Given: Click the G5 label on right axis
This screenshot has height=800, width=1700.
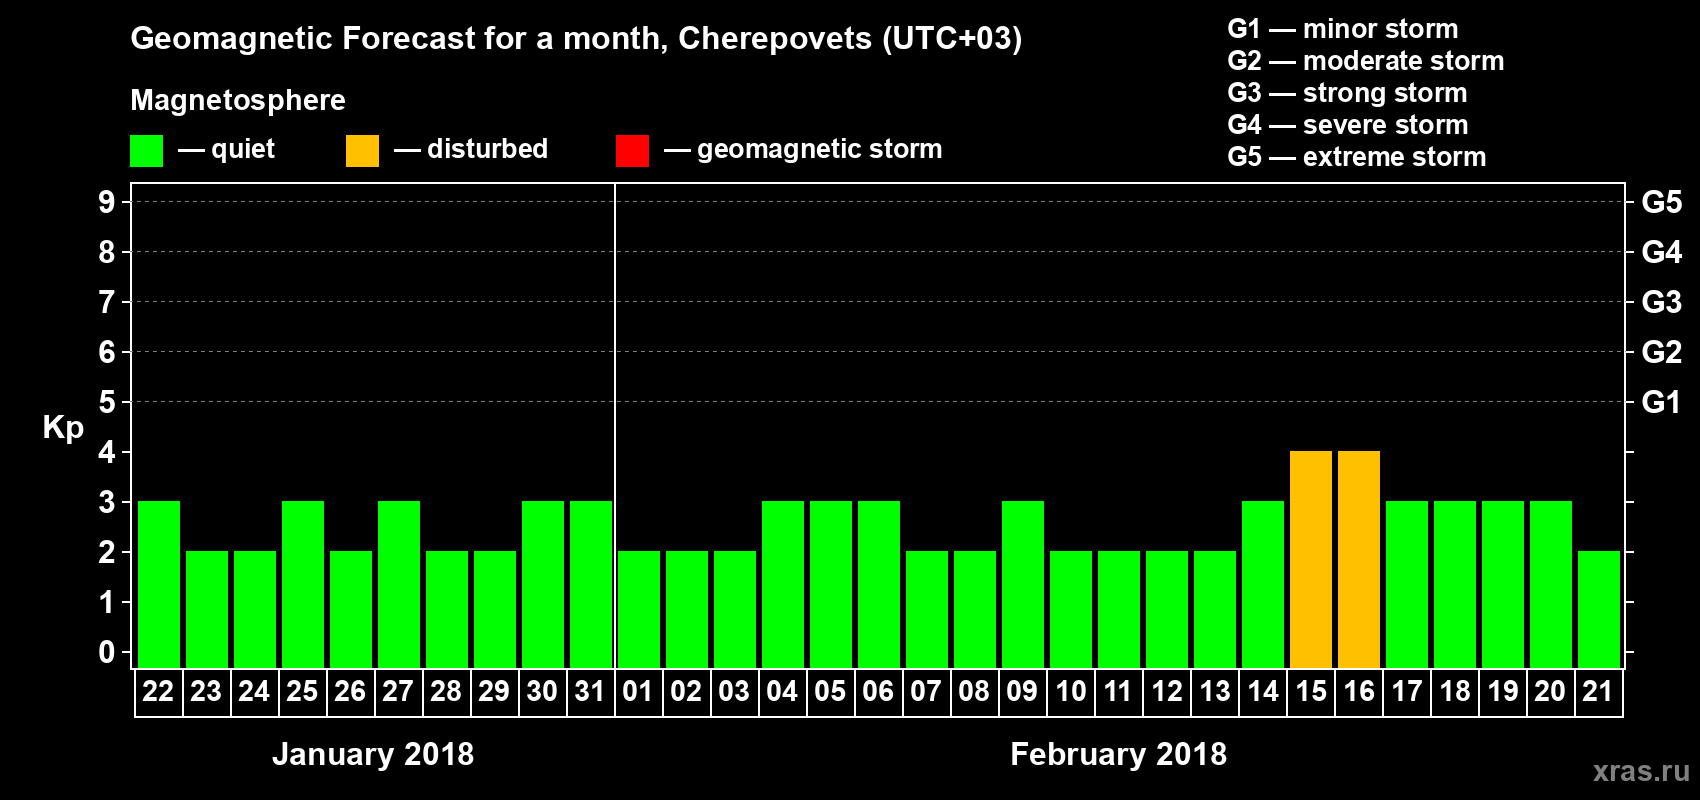Looking at the screenshot, I should [x=1661, y=202].
